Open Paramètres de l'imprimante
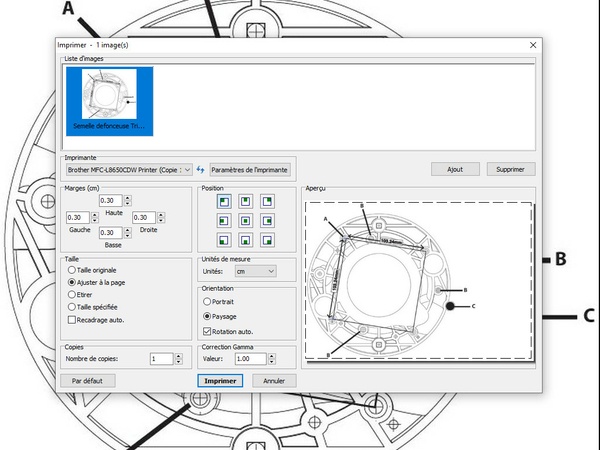Screen dimensions: 600x450 [x=249, y=169]
